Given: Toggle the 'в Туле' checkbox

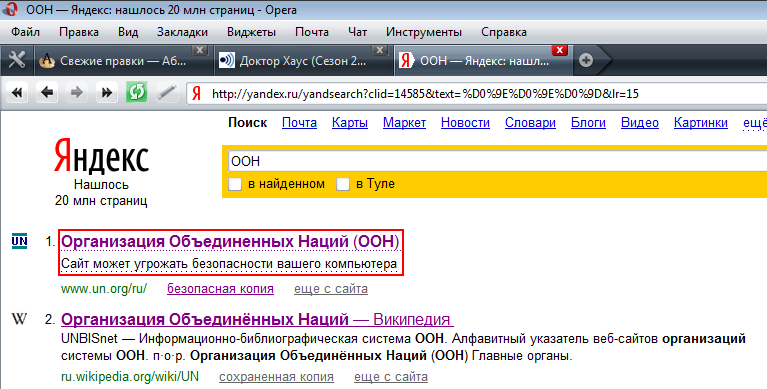Looking at the screenshot, I should point(343,184).
